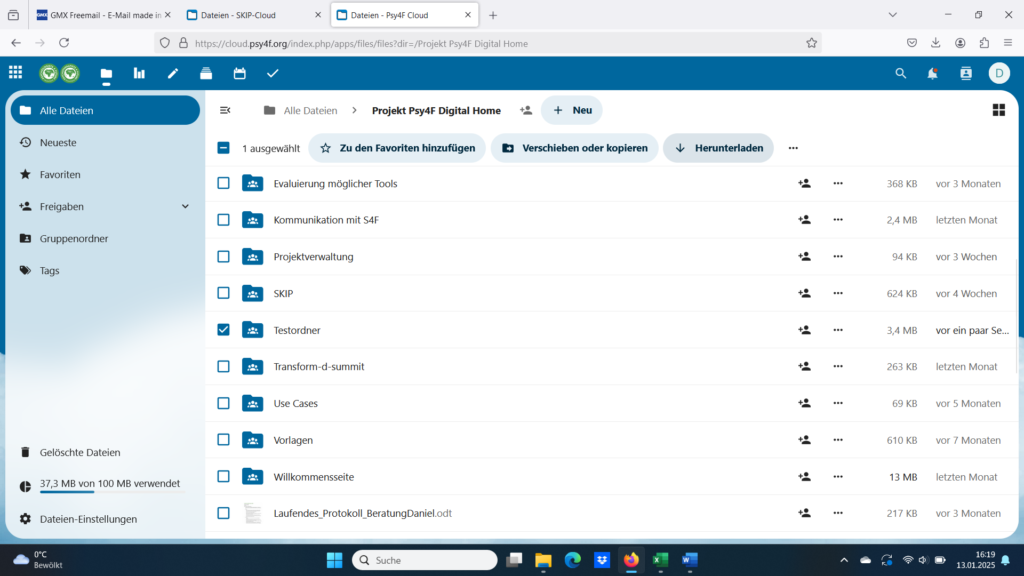This screenshot has height=576, width=1024.
Task: Open the Tasks checkmark app icon
Action: coord(272,73)
